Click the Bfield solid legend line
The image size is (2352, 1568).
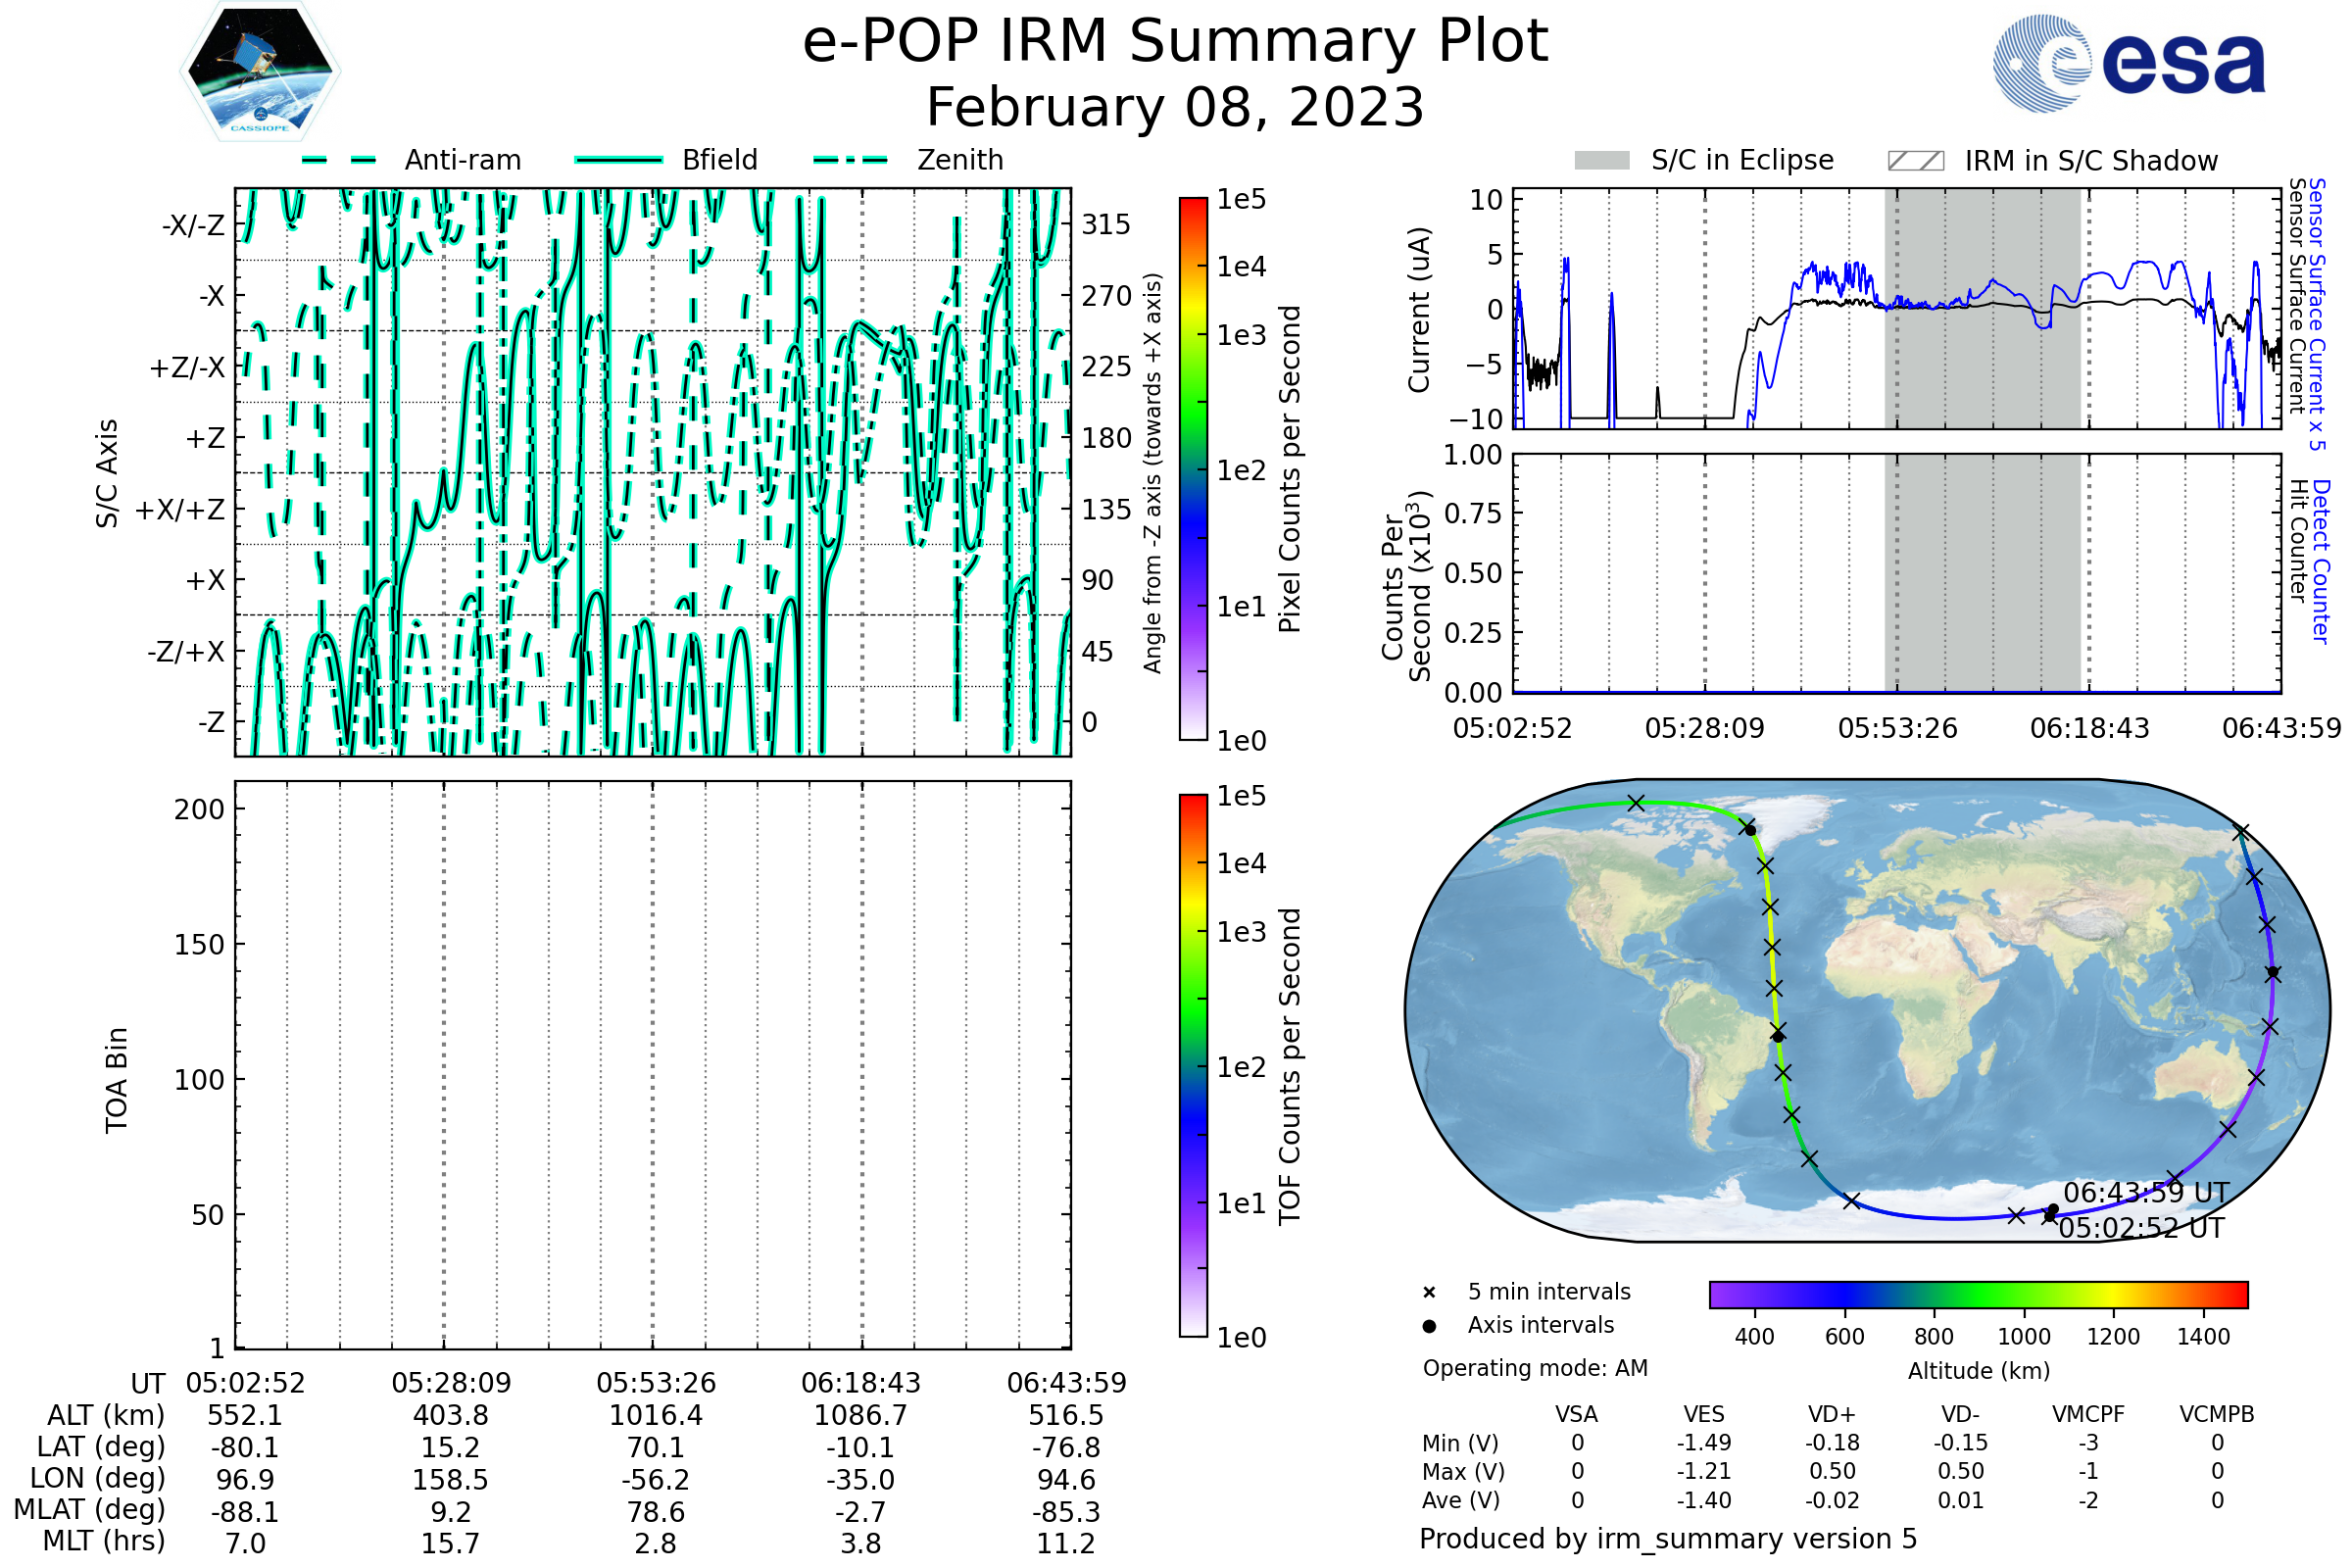click(x=619, y=160)
